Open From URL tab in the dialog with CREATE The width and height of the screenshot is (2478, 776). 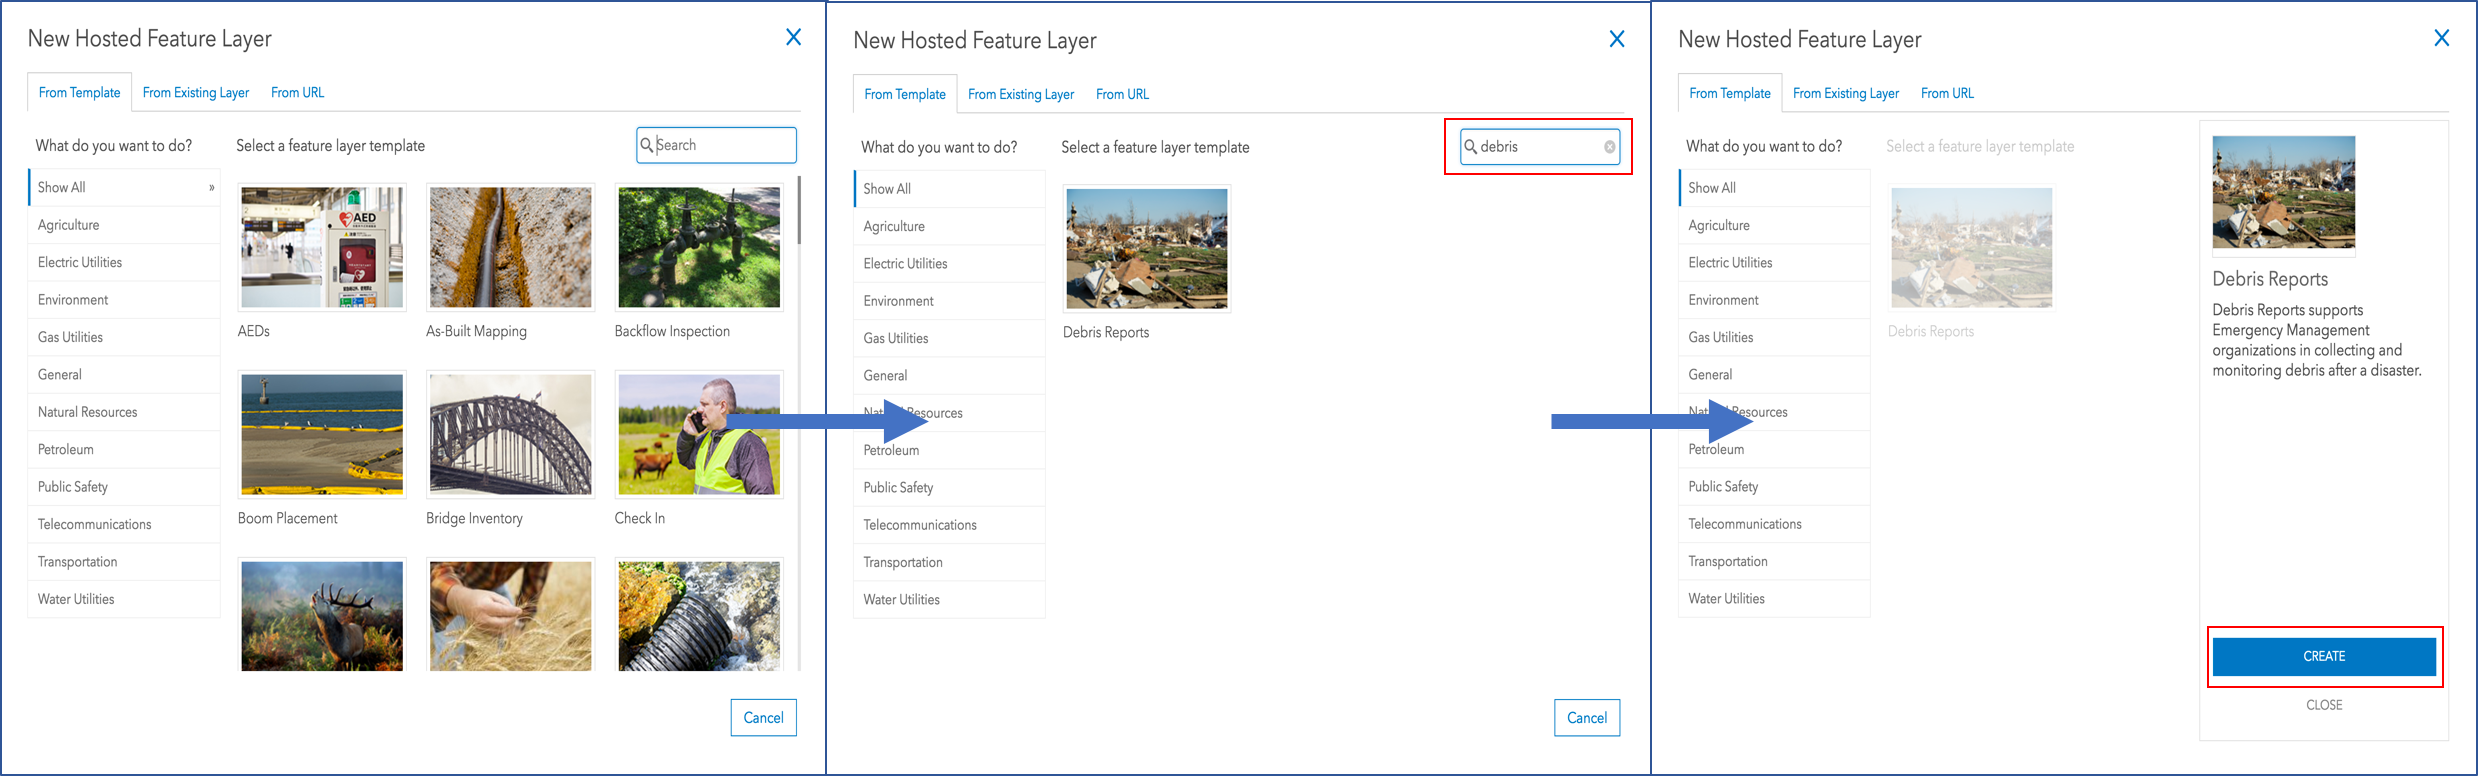[x=1947, y=93]
